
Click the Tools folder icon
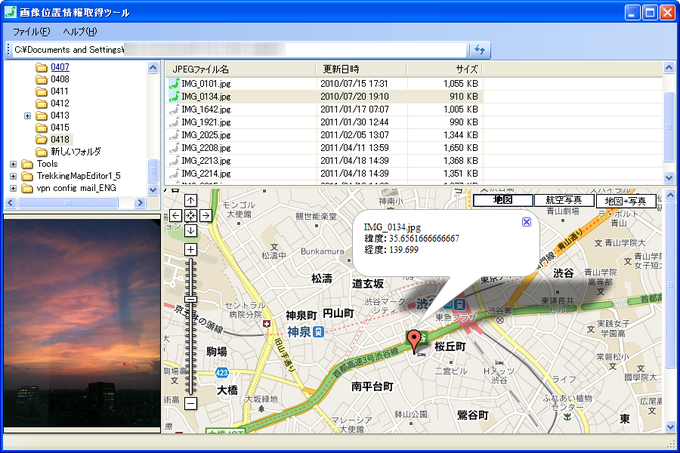pos(27,164)
